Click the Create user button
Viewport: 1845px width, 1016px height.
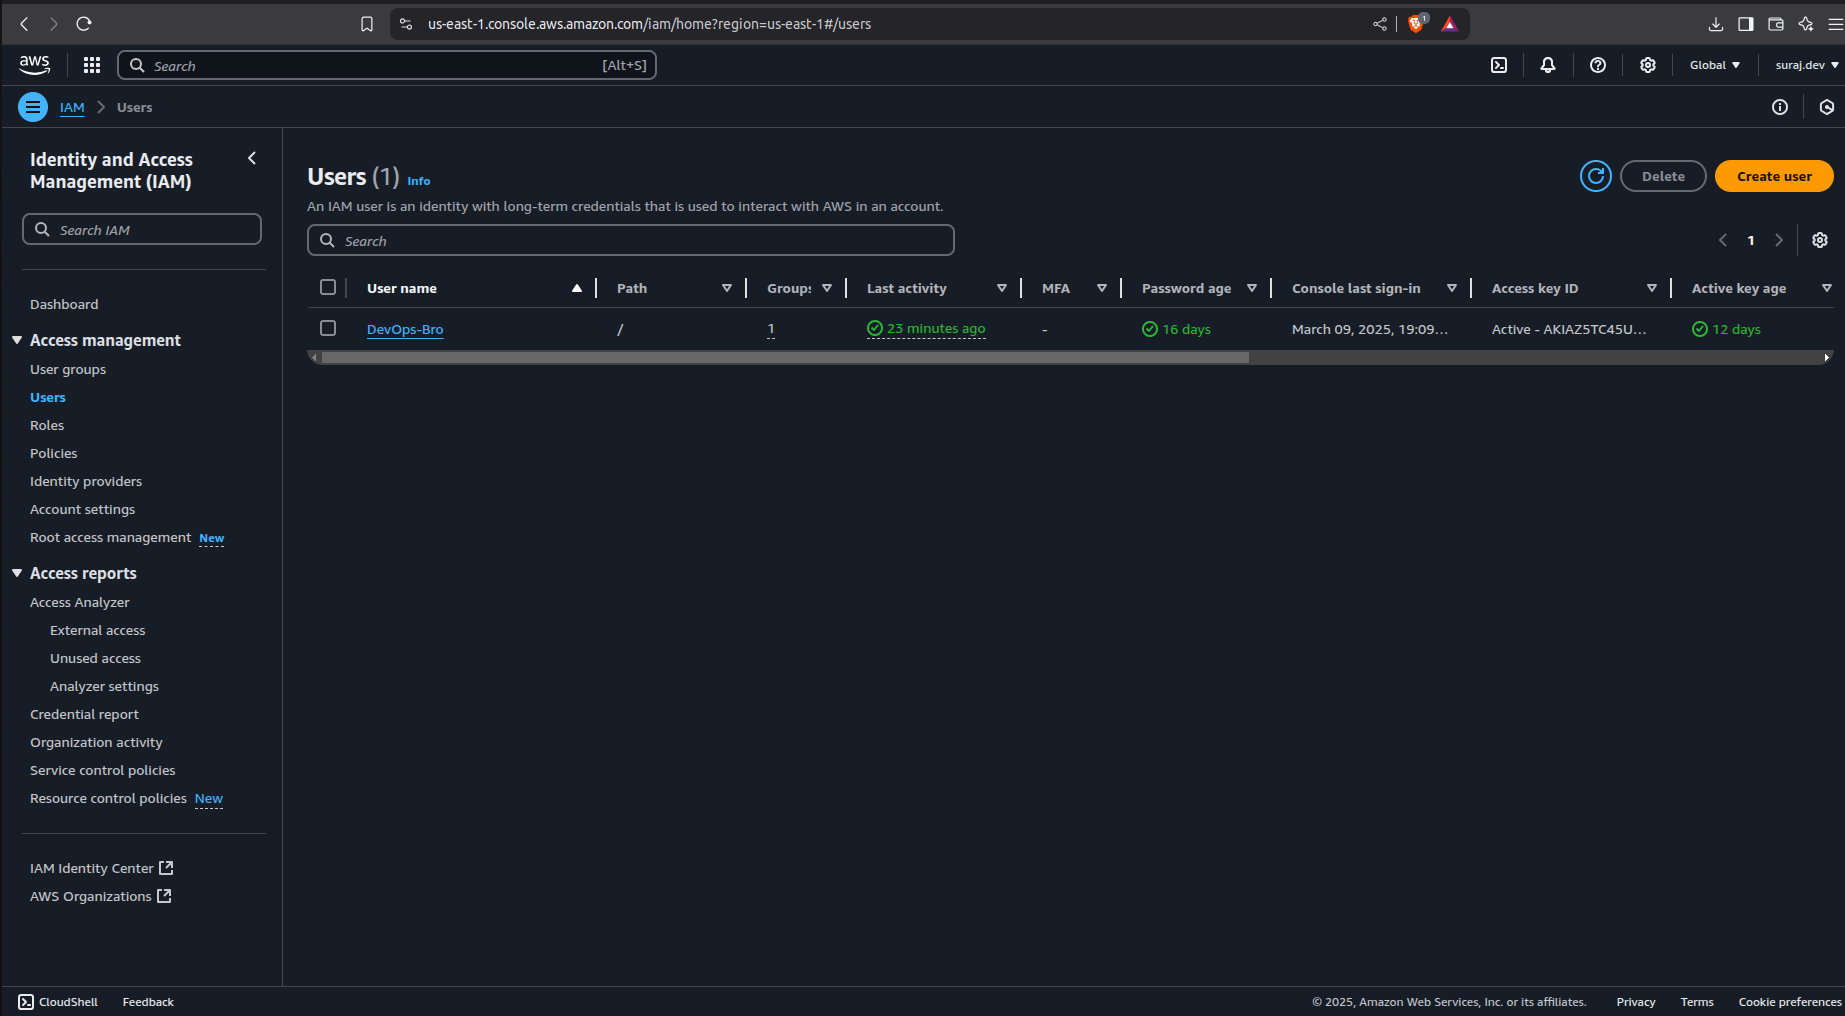pos(1774,176)
